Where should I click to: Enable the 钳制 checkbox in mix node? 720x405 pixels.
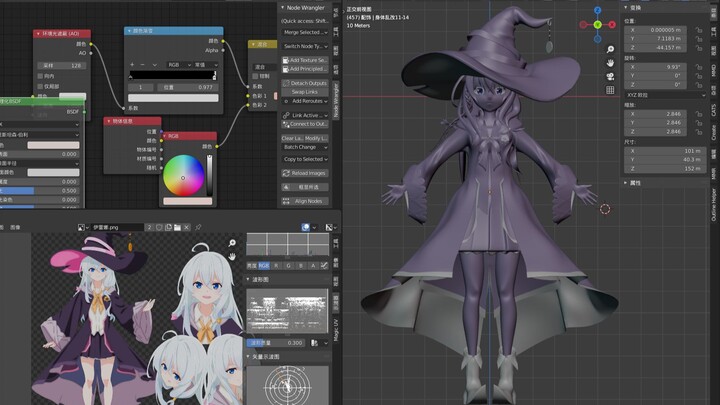pos(255,76)
